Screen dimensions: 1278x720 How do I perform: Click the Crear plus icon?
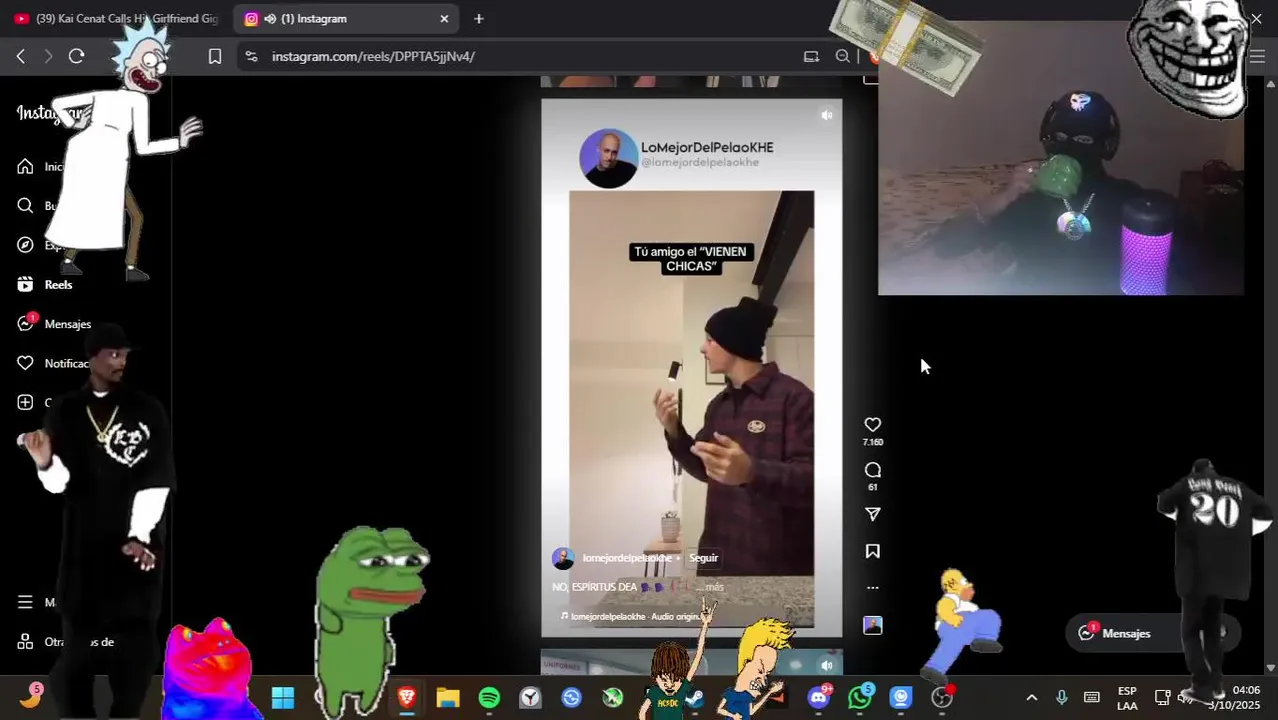point(25,402)
